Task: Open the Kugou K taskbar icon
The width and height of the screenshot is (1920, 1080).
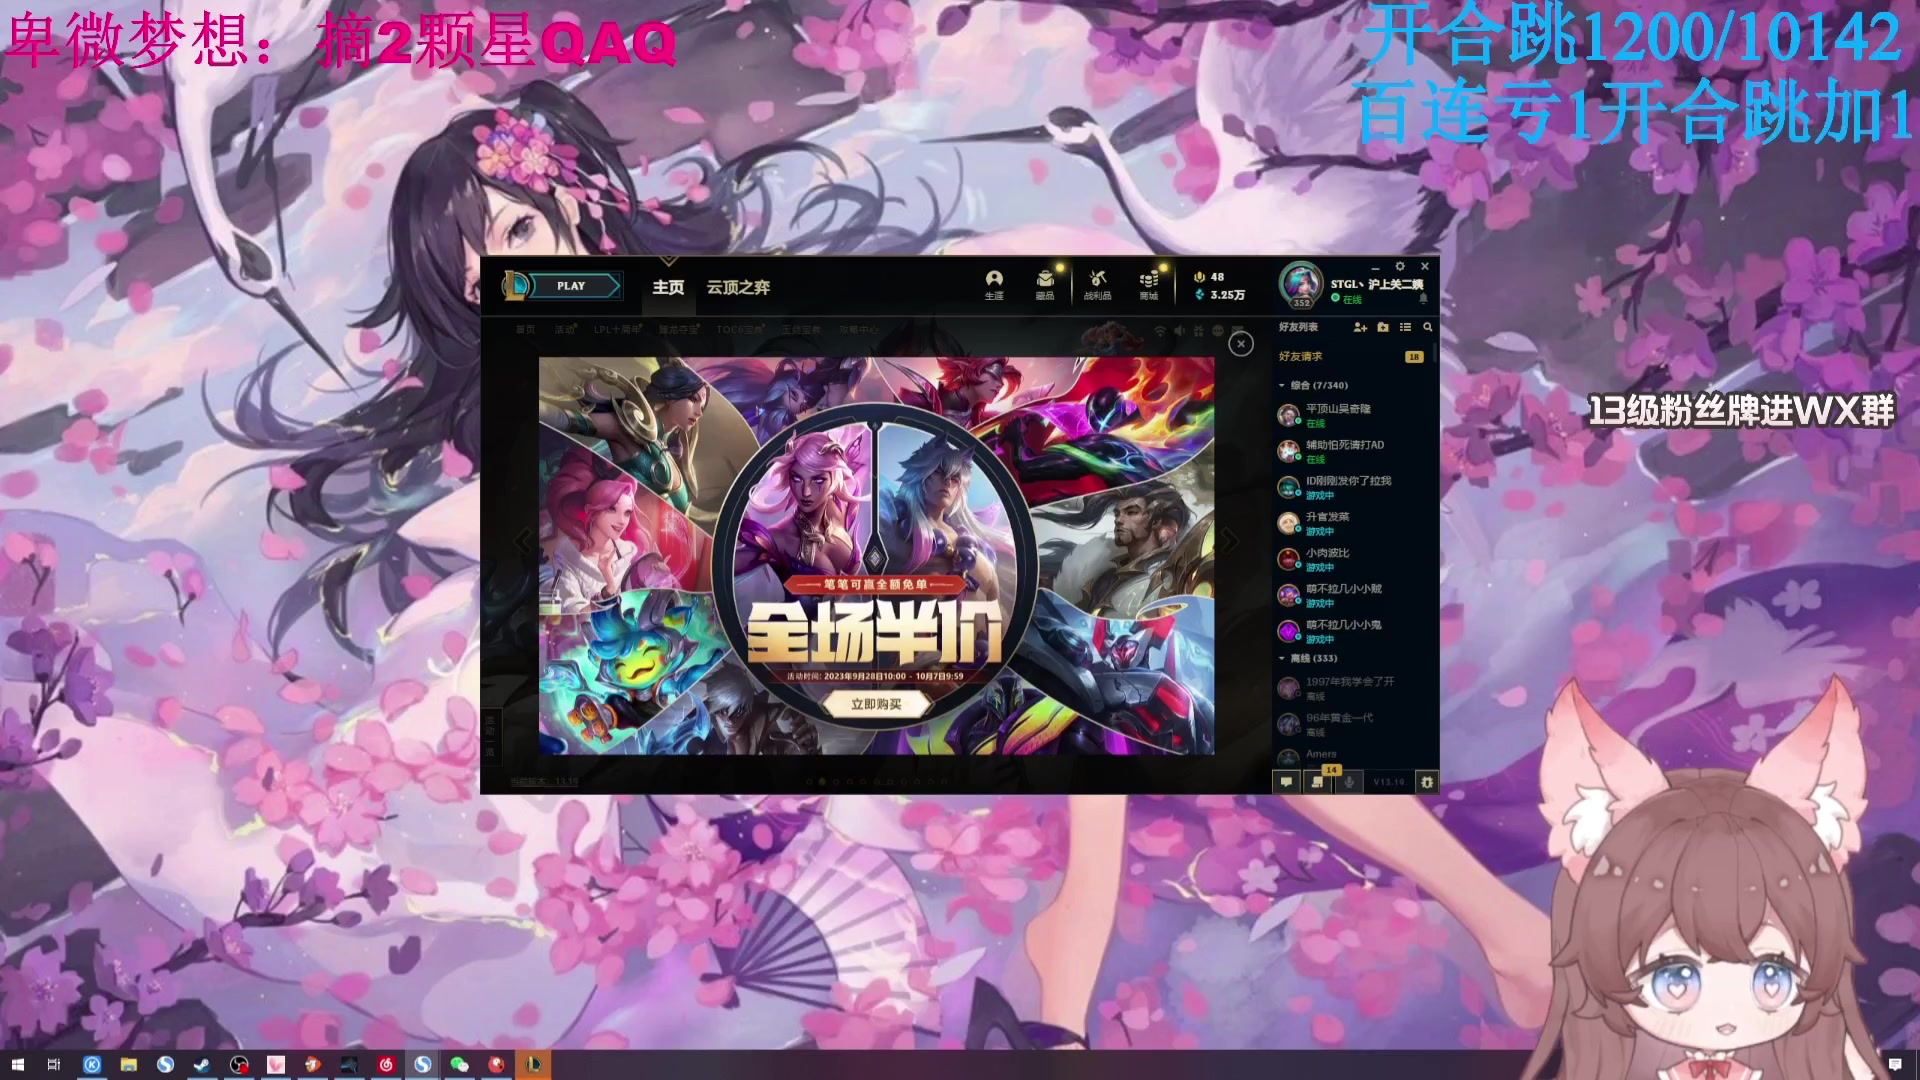Action: coord(92,1065)
